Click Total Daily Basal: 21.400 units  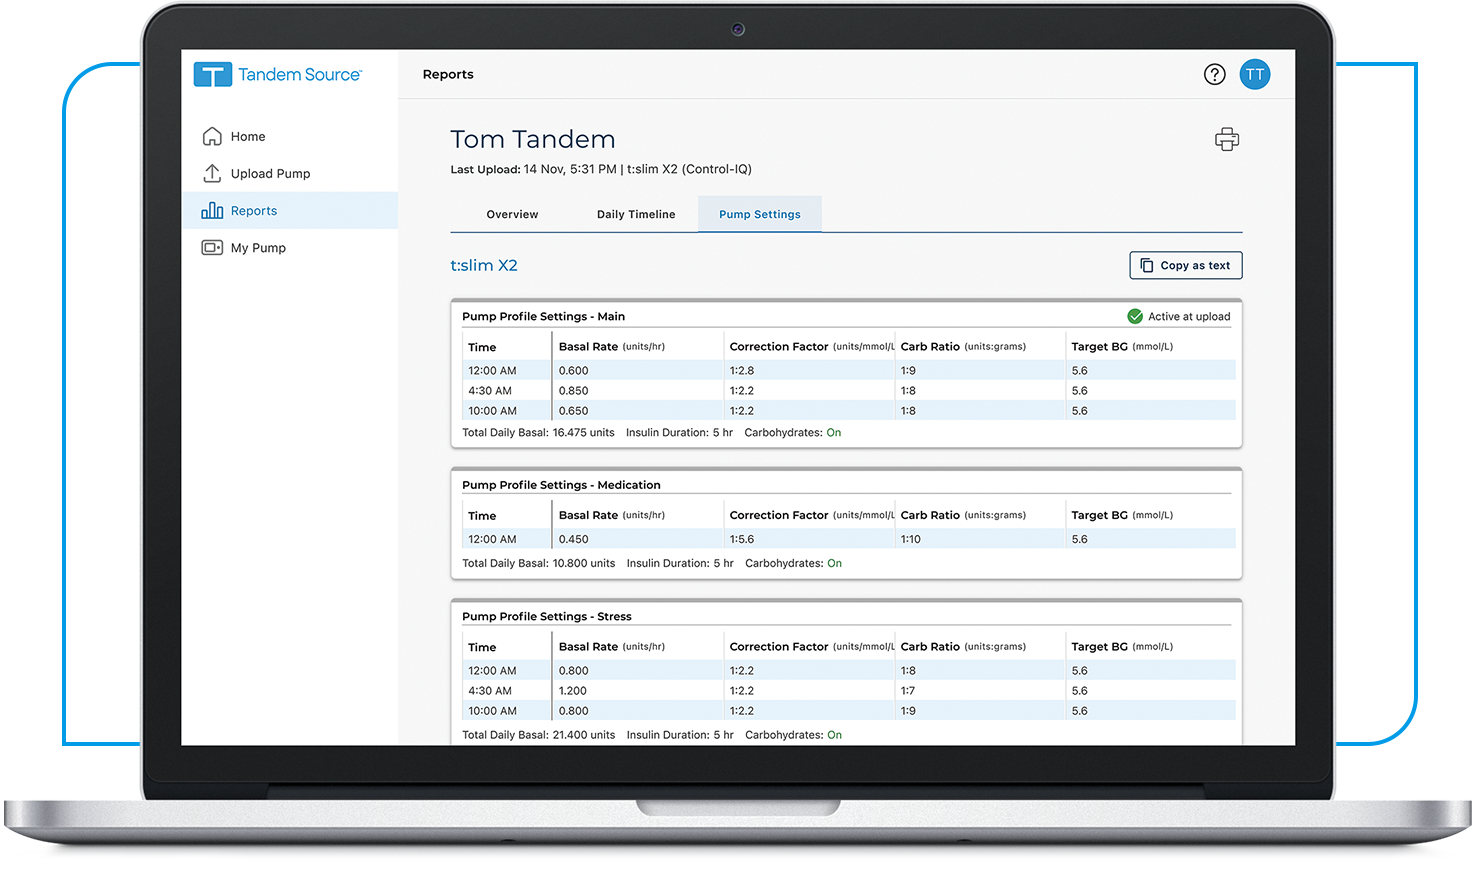click(539, 735)
